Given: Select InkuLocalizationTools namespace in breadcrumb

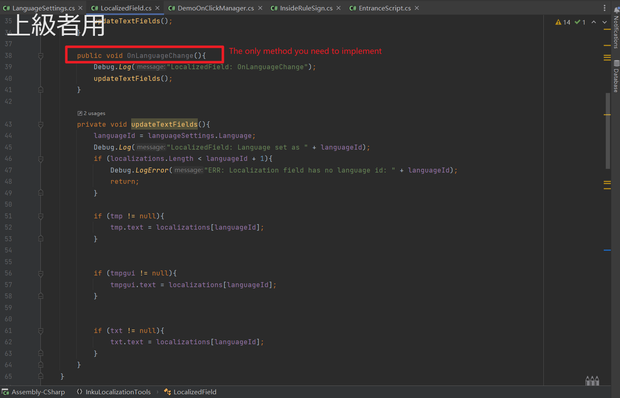Looking at the screenshot, I should [118, 392].
